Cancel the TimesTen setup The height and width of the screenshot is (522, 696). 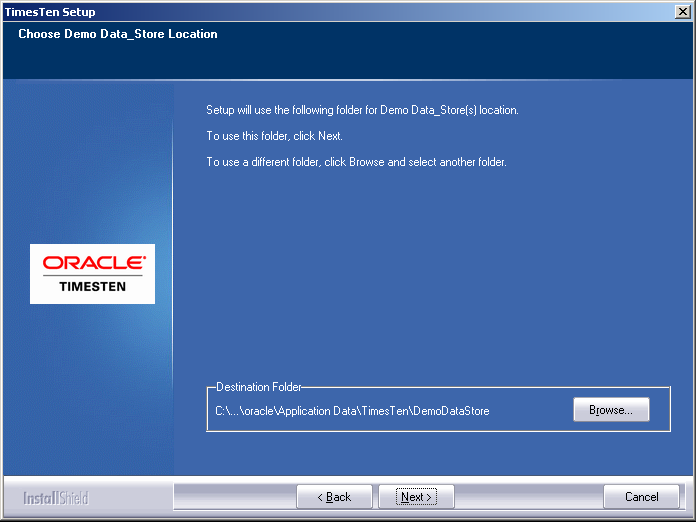[x=641, y=496]
